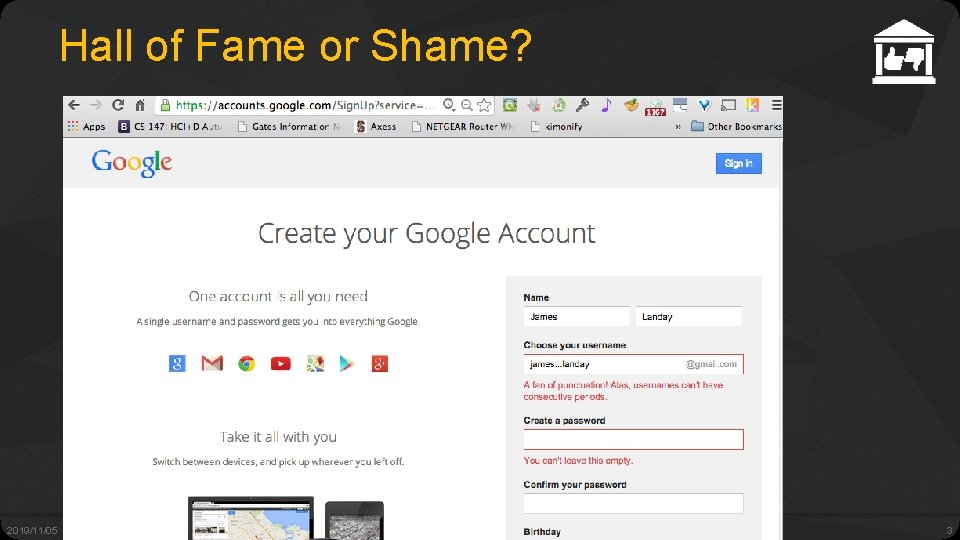
Task: Open the Other Bookmarks folder
Action: (x=737, y=126)
